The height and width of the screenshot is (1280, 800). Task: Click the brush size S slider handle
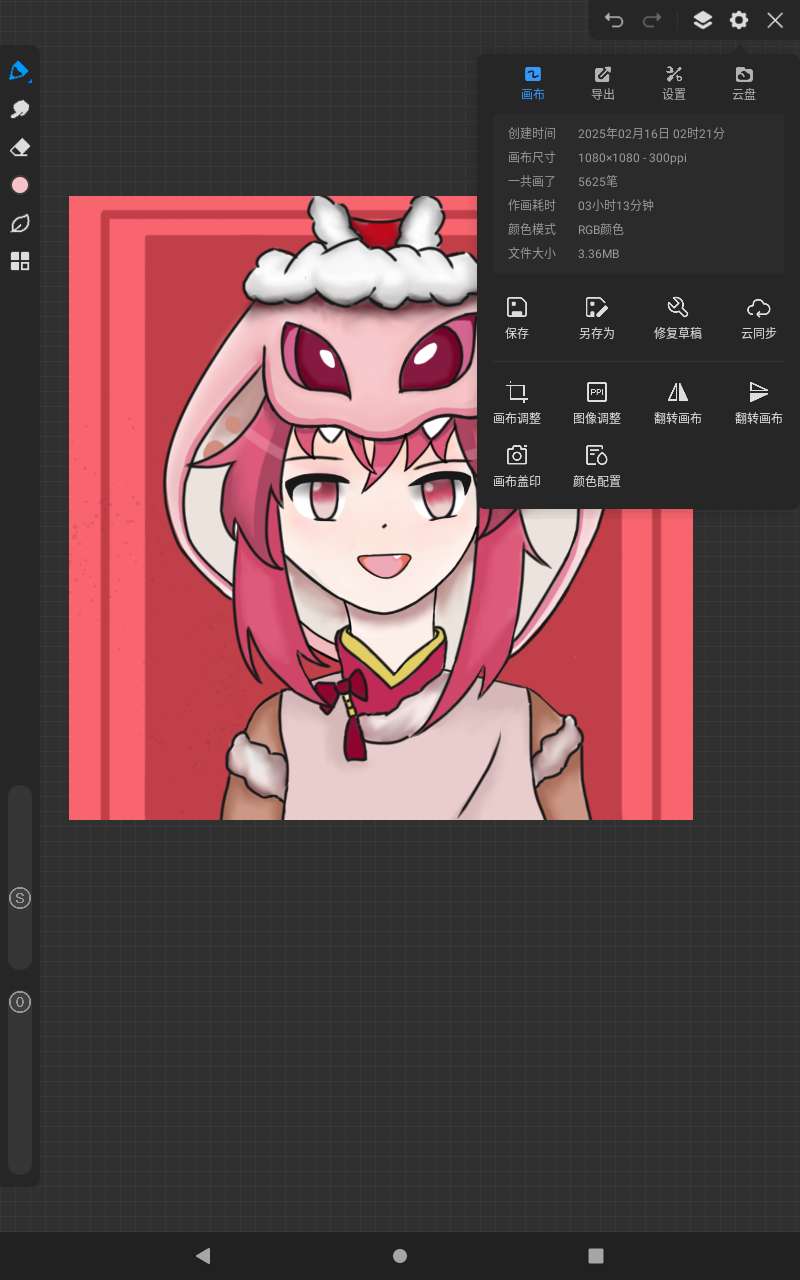[20, 898]
